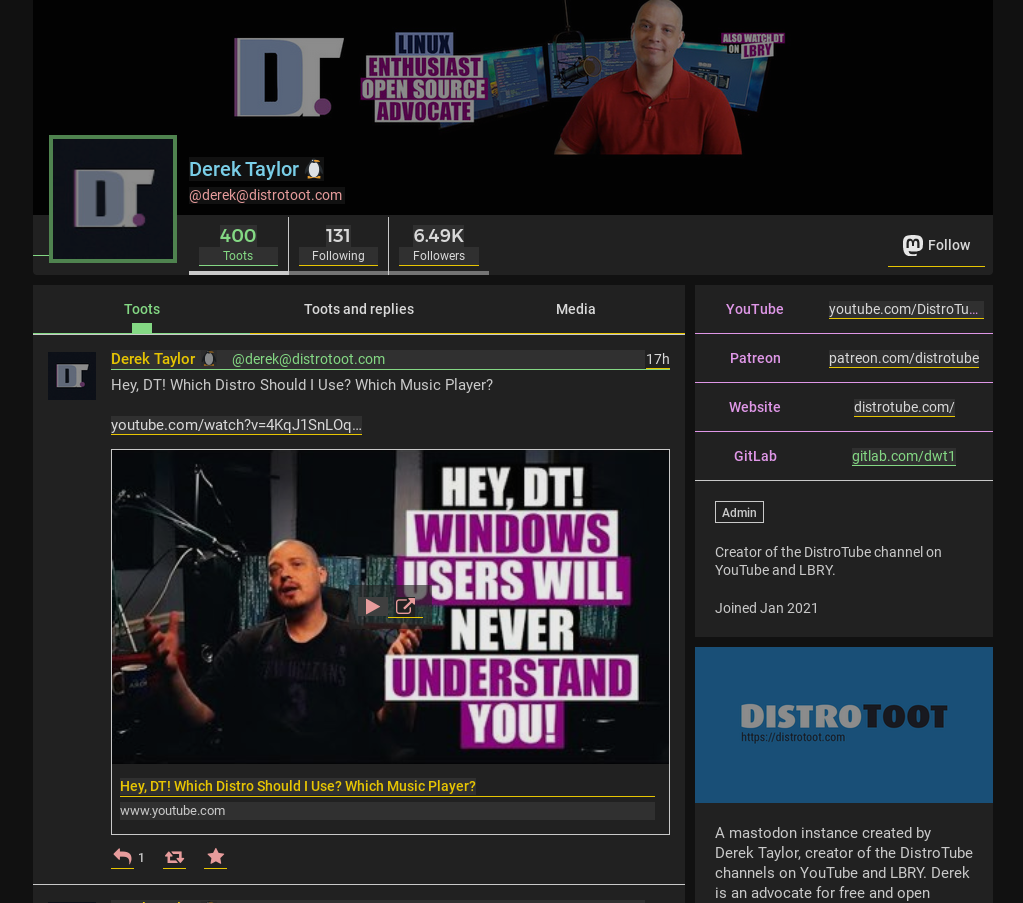Click the 17h timestamp on the toot
This screenshot has height=903, width=1023.
(x=658, y=360)
